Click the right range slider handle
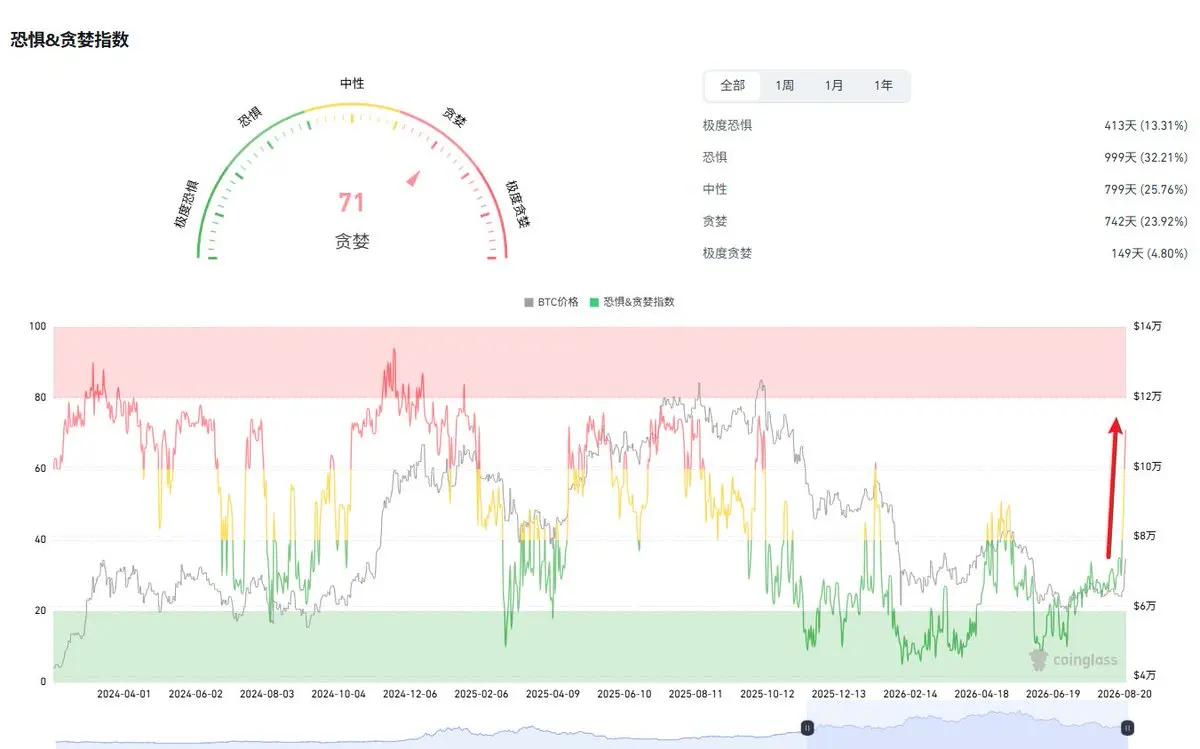This screenshot has width=1200, height=749. [x=1127, y=727]
